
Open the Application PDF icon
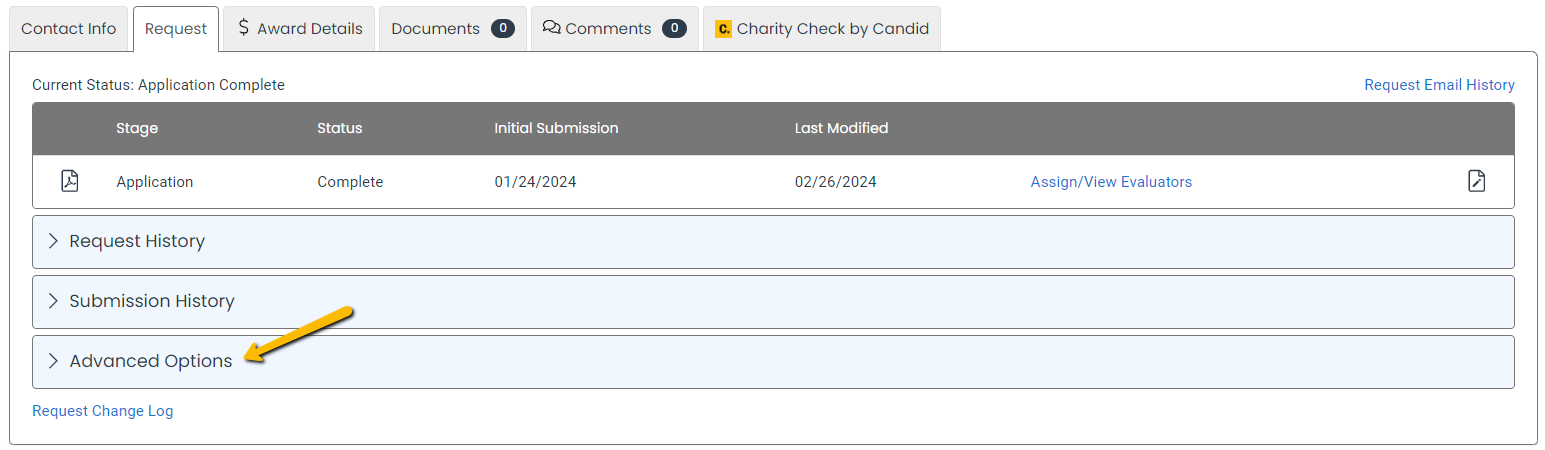(70, 181)
